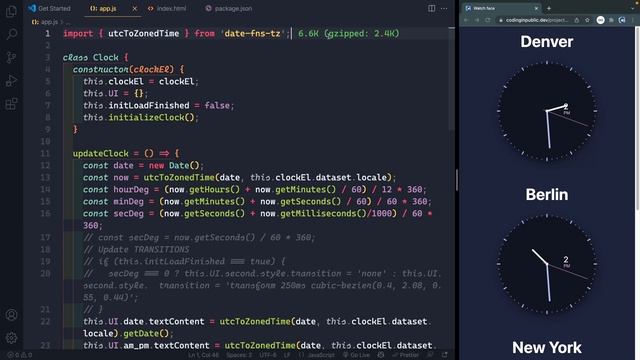640x360 pixels.
Task: Change the Spaces indentation setting in status bar
Action: [x=240, y=355]
